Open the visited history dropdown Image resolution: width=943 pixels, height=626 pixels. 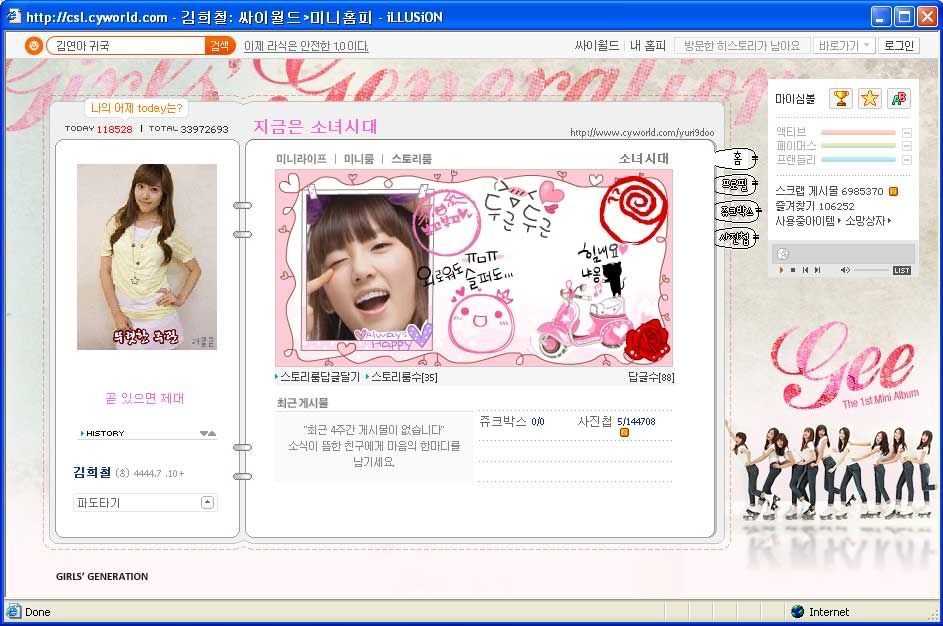742,46
